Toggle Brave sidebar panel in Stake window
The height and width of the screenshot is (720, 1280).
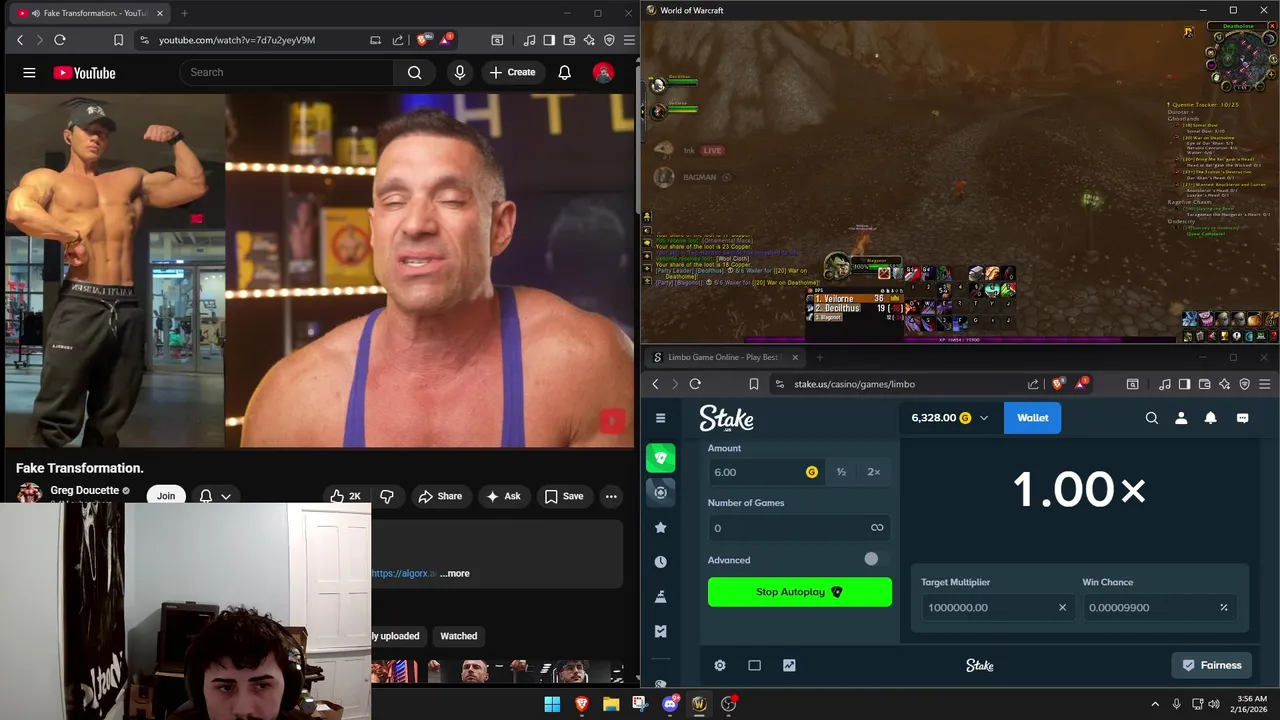[x=1184, y=384]
